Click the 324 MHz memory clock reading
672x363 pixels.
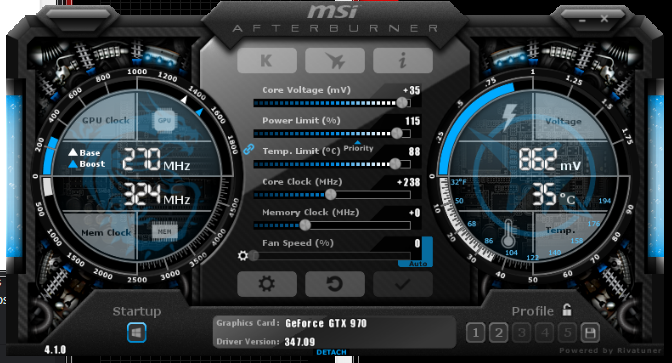point(157,194)
